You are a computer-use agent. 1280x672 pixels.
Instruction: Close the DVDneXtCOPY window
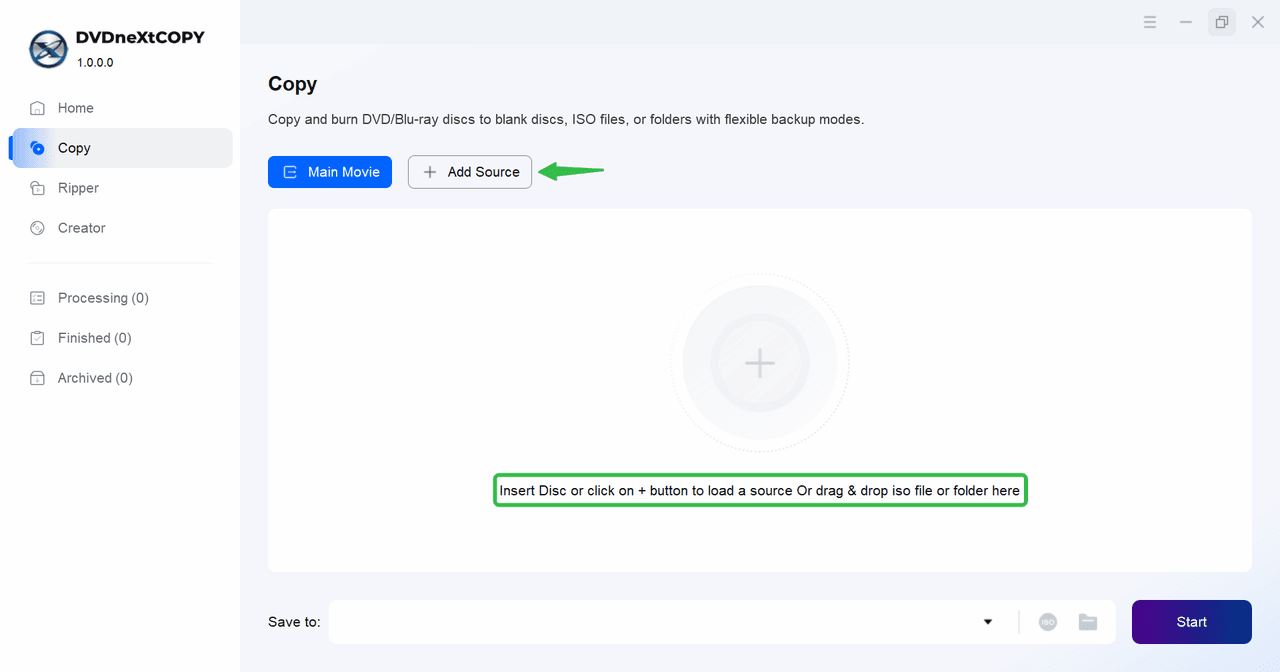click(1258, 22)
